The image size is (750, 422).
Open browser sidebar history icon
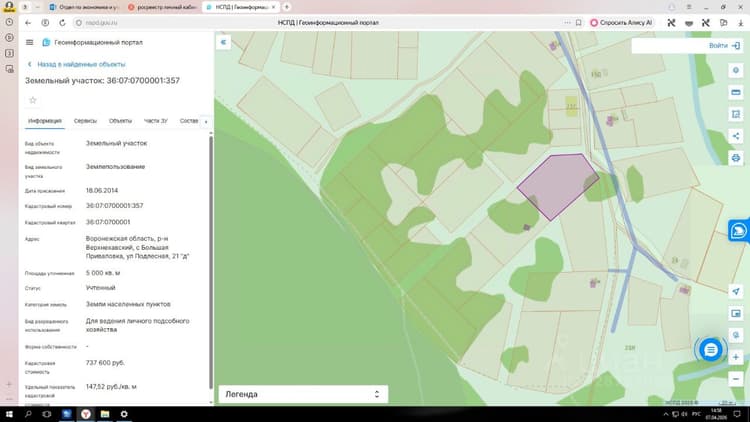point(9,22)
